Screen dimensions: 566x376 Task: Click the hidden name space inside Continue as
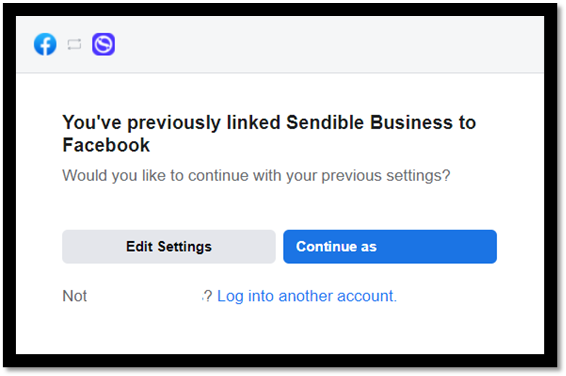tap(433, 246)
